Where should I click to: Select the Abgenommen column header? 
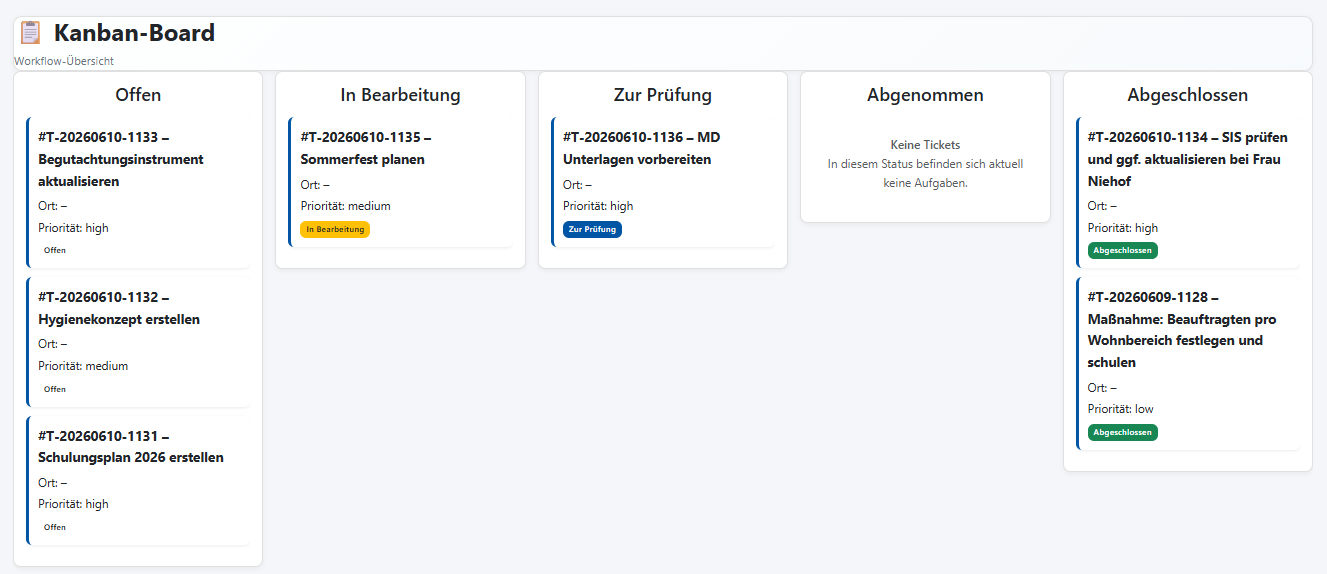[x=925, y=95]
